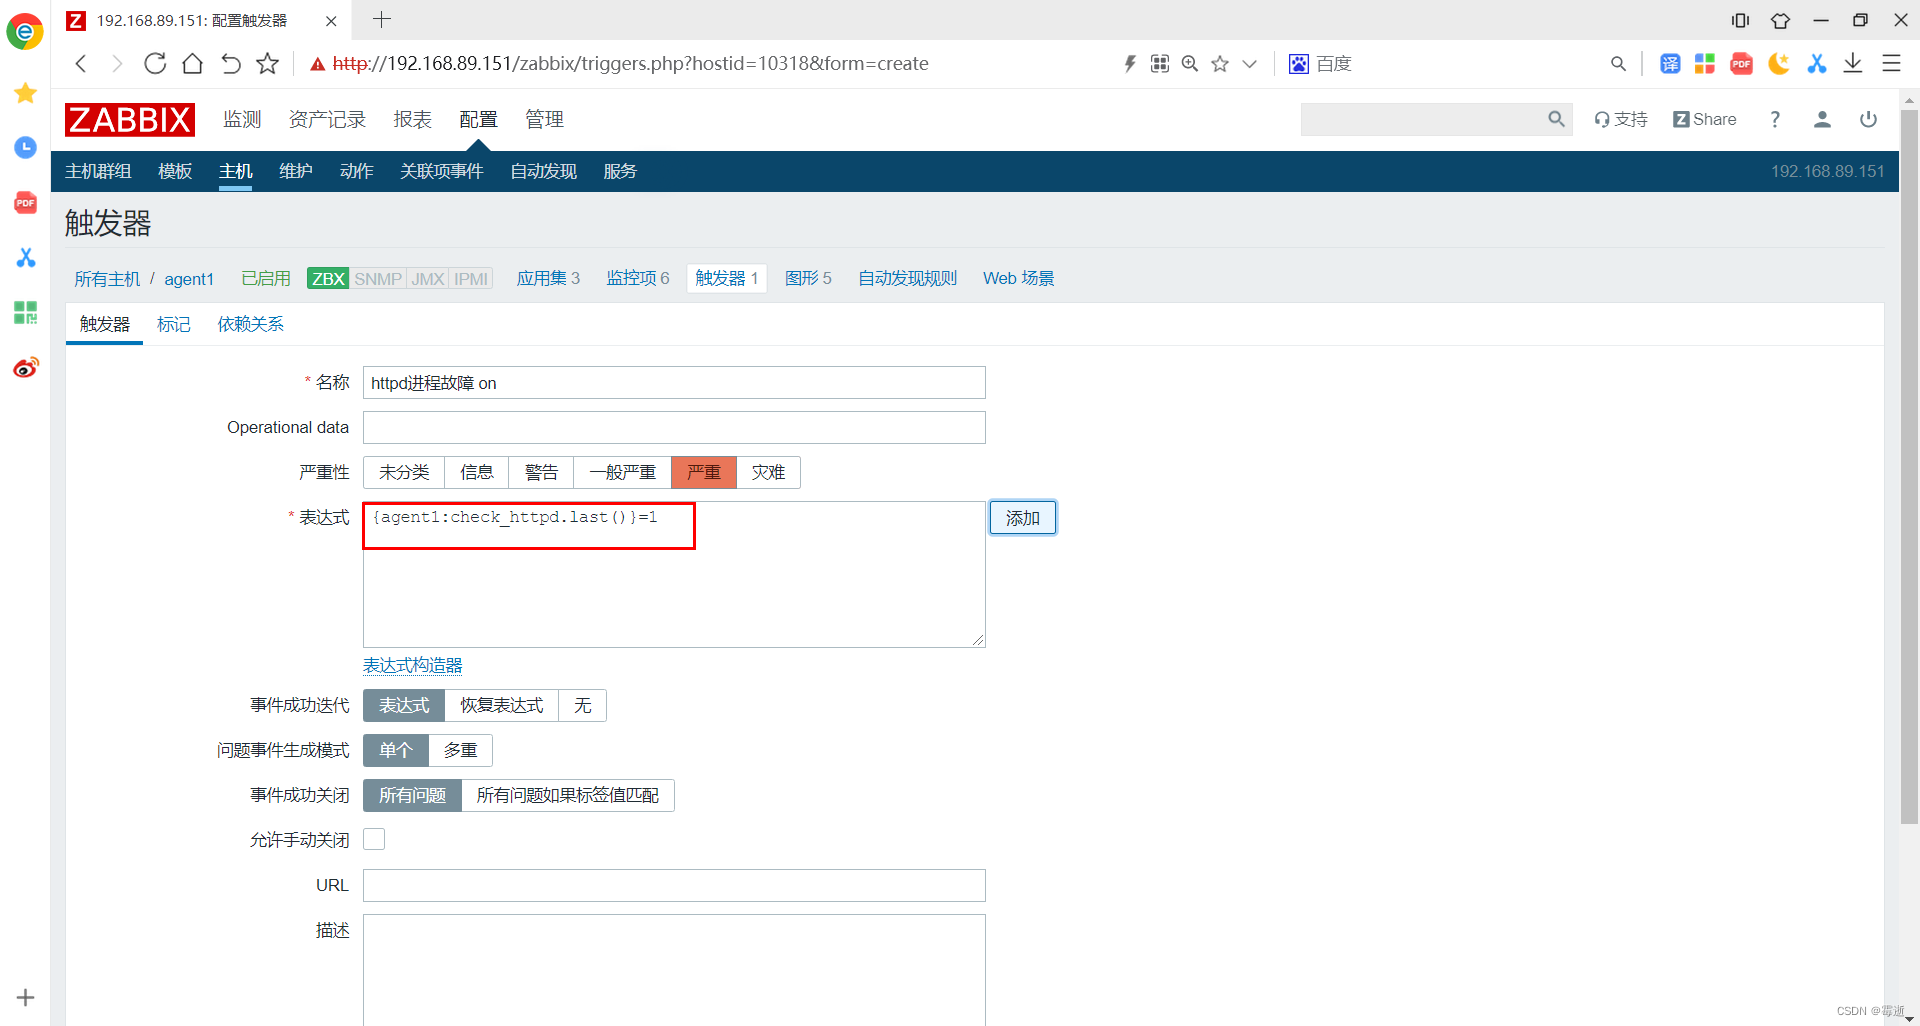
Task: Bookmark page with star icon beside home
Action: pos(267,64)
